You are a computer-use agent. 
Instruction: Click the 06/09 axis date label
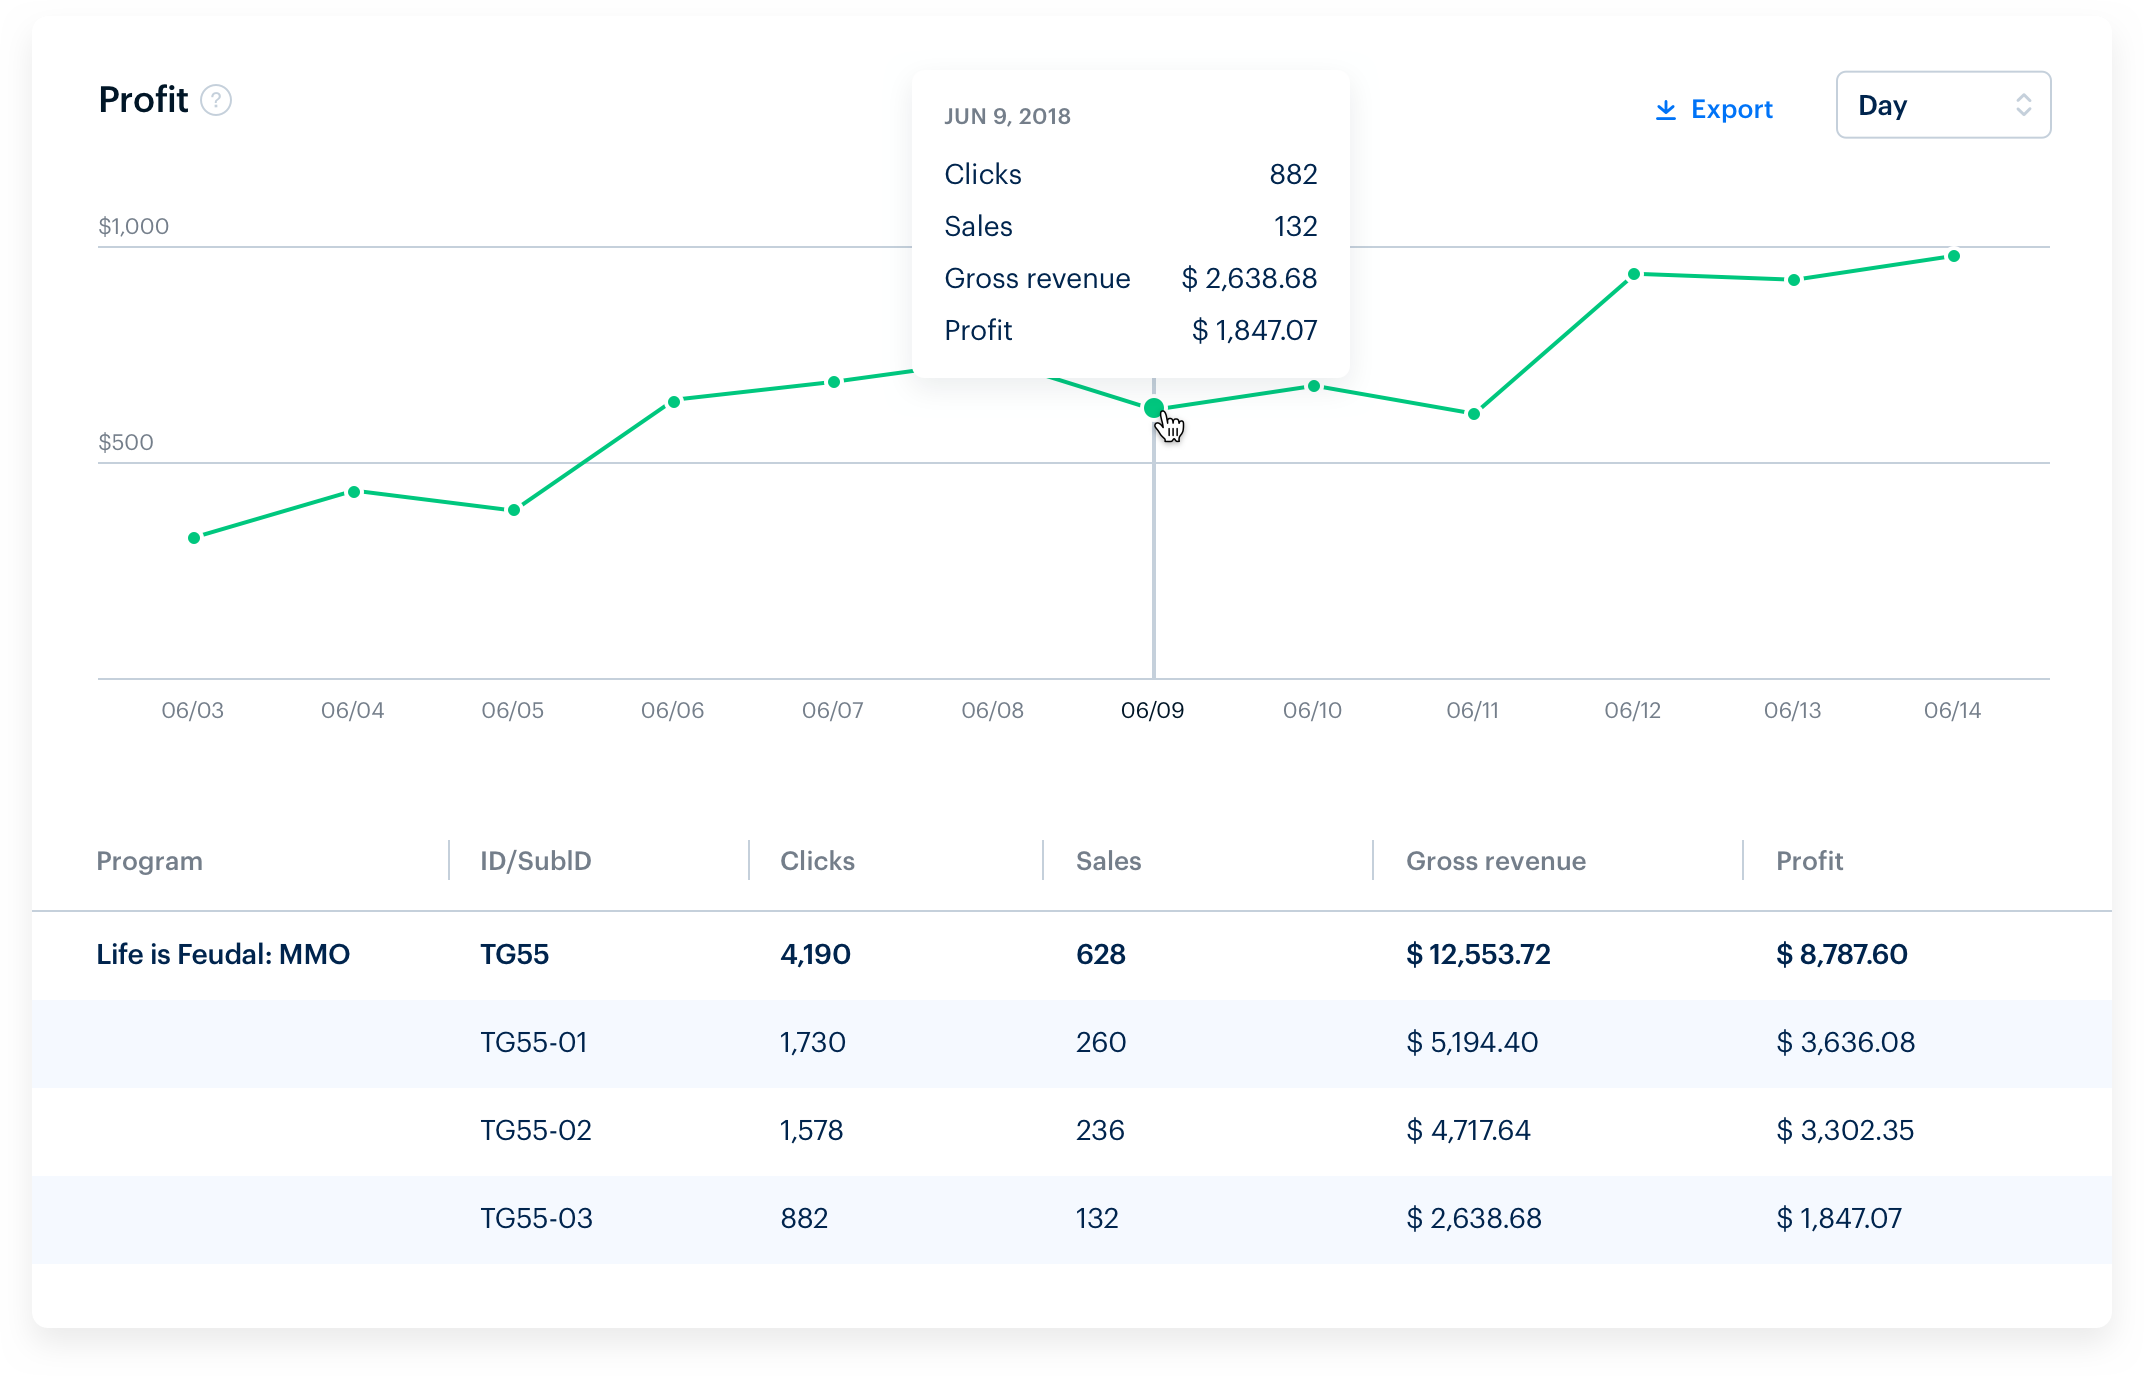click(x=1153, y=711)
